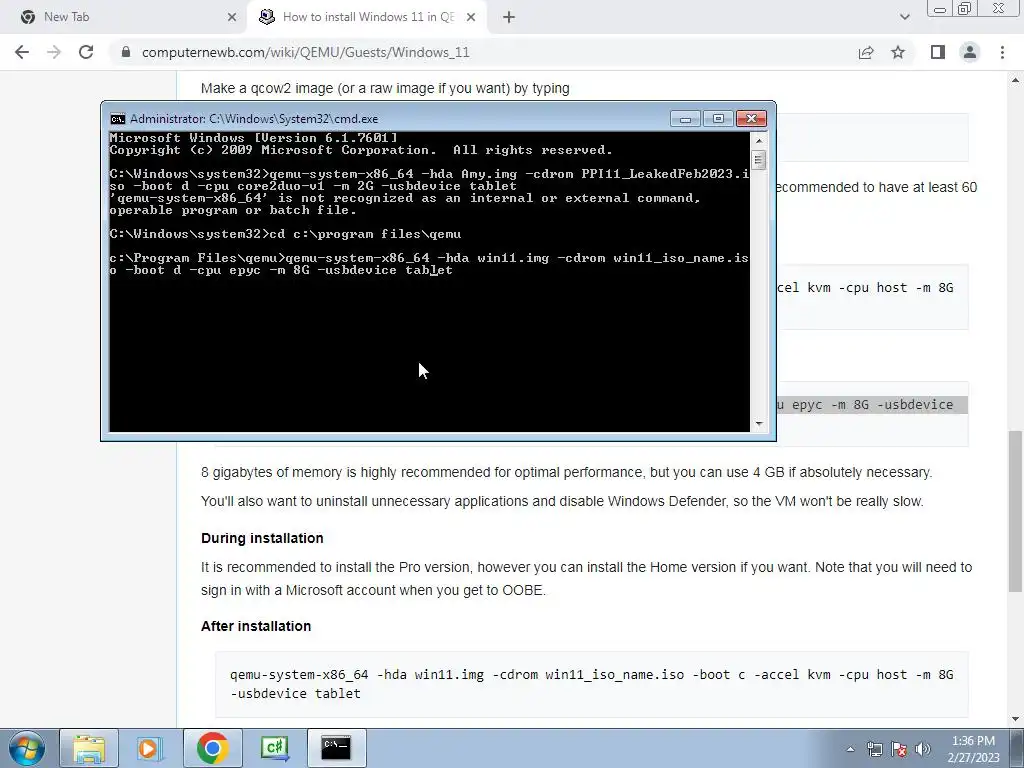Open a new browser tab with plus button
The height and width of the screenshot is (768, 1024).
click(509, 17)
